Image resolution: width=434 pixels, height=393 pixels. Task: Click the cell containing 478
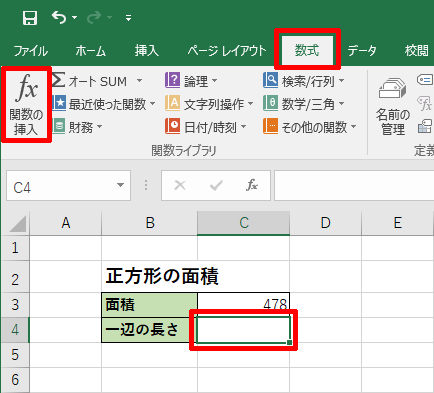click(x=244, y=305)
